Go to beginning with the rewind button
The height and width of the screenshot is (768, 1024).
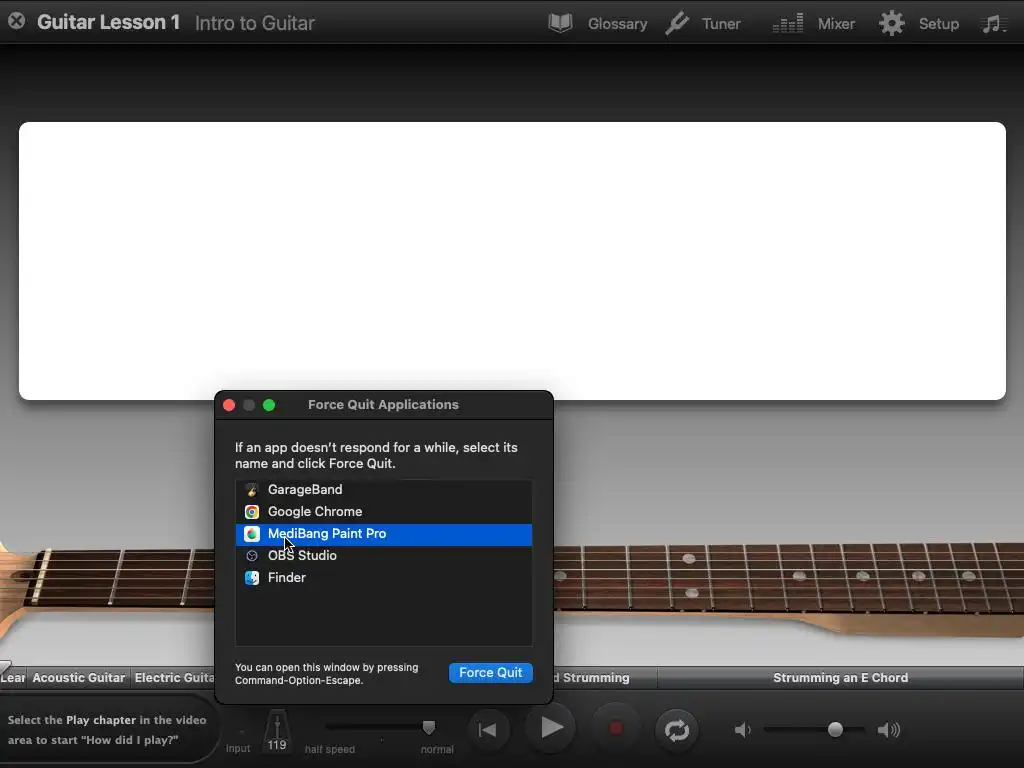point(488,729)
